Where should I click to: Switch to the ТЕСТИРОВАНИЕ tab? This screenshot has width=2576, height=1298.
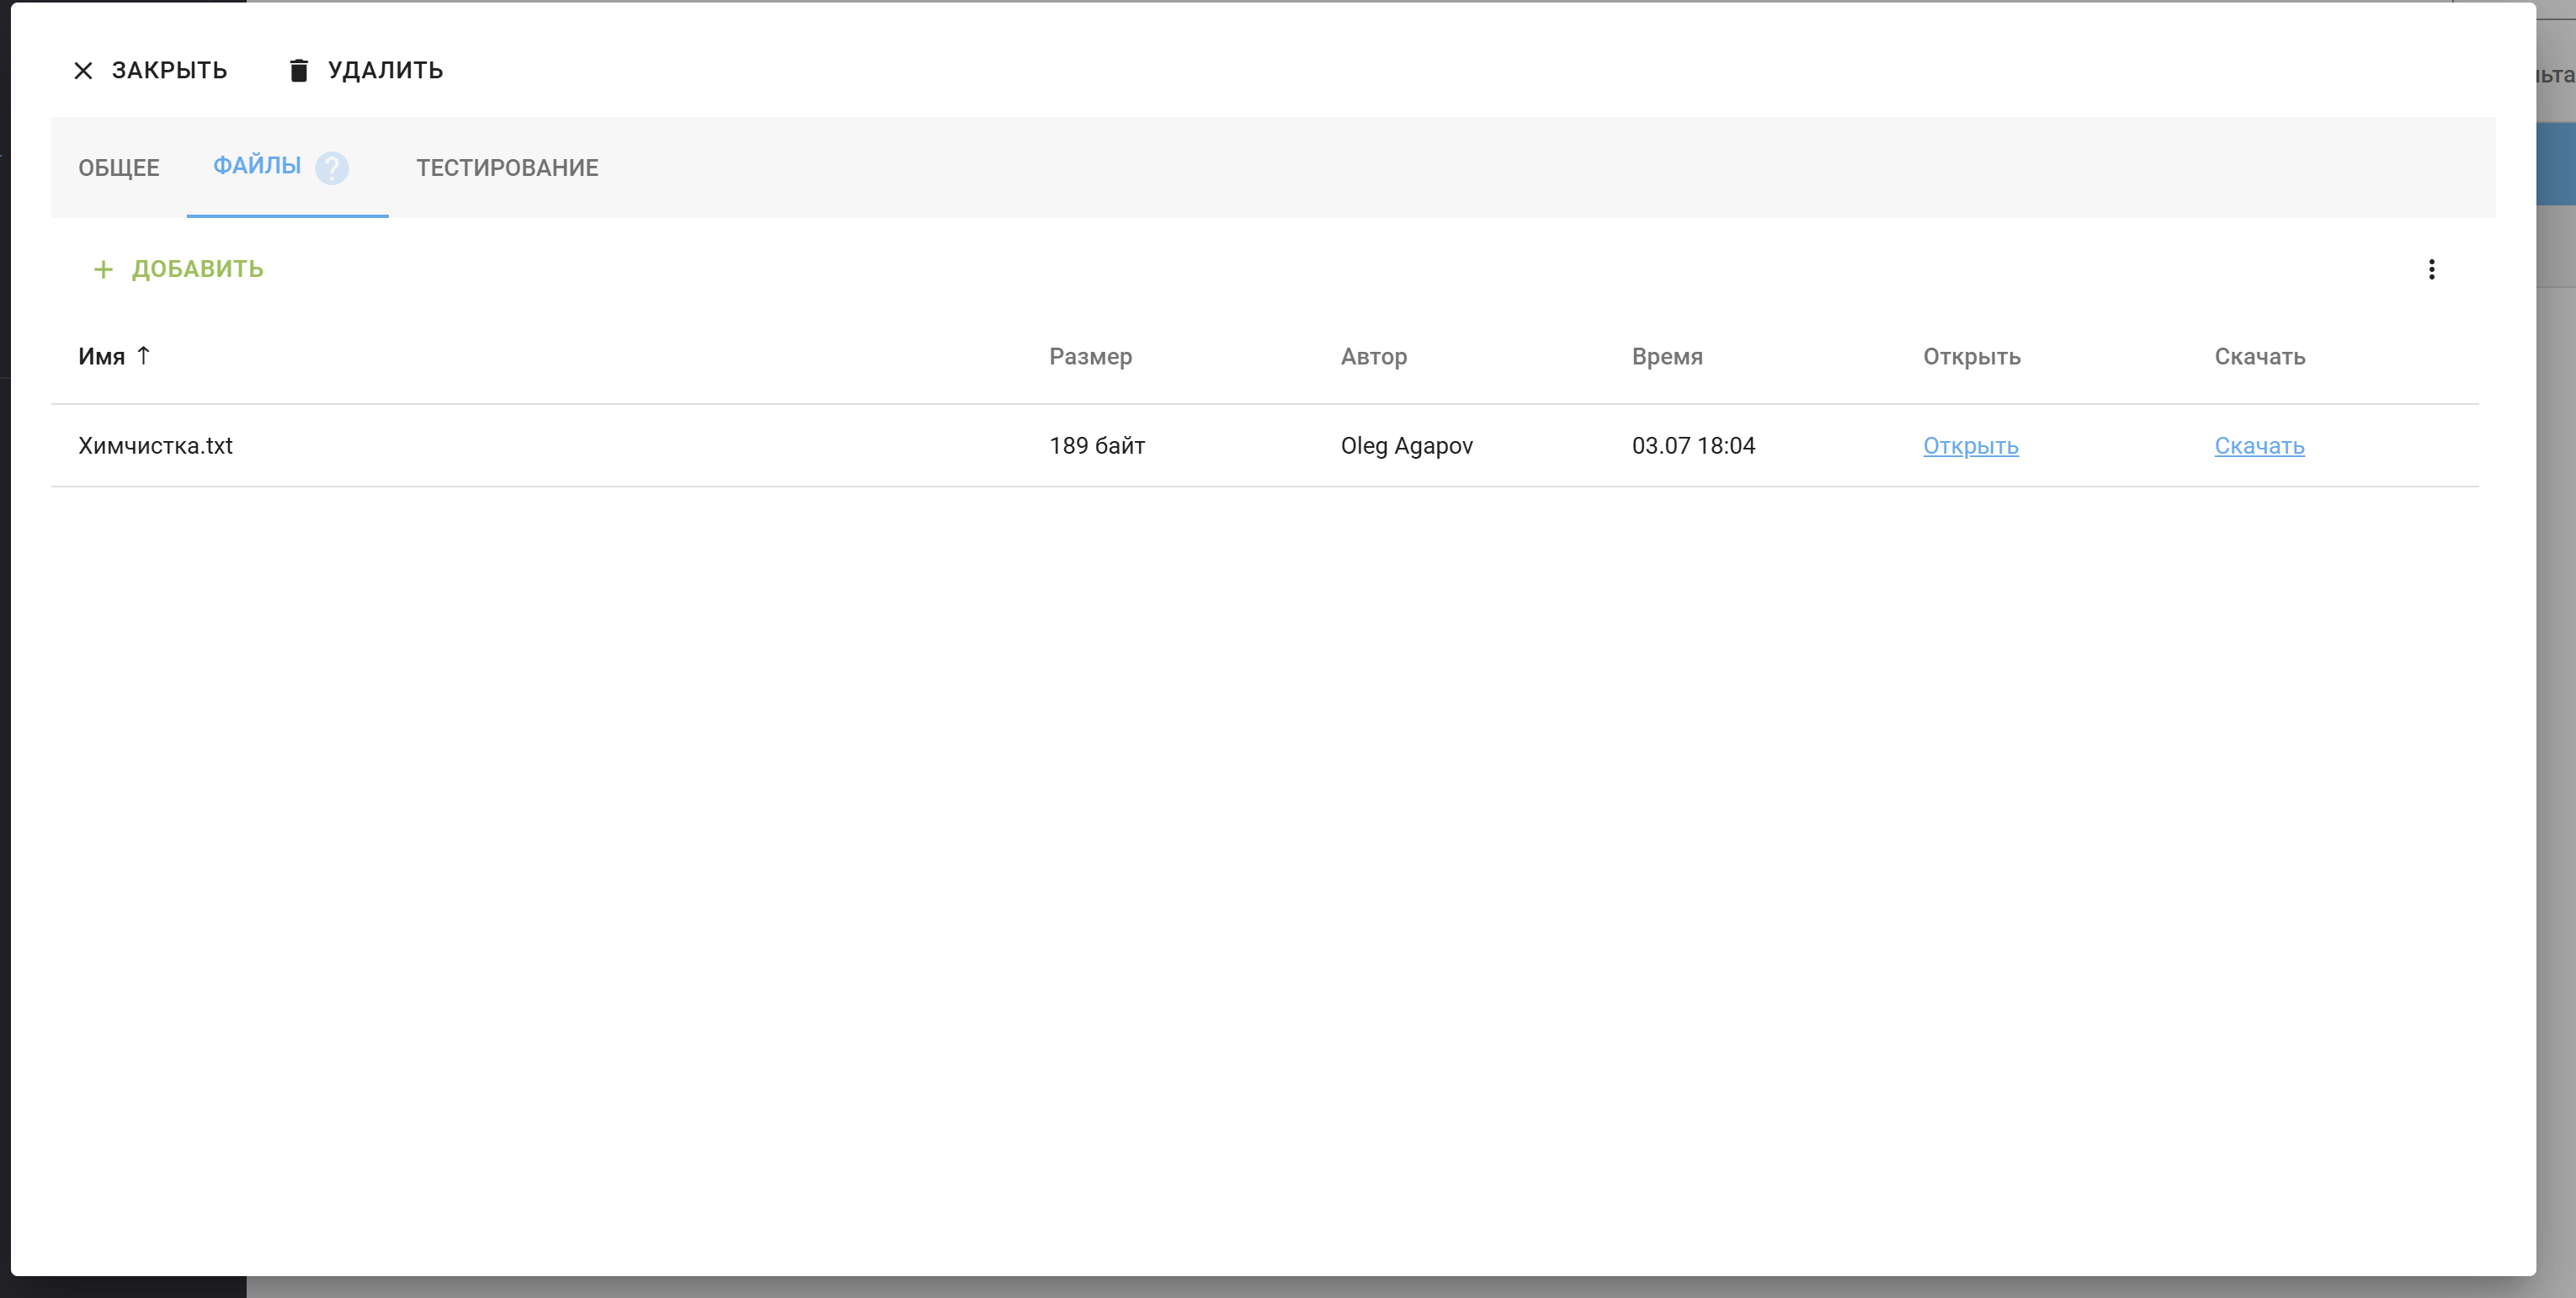pyautogui.click(x=507, y=168)
